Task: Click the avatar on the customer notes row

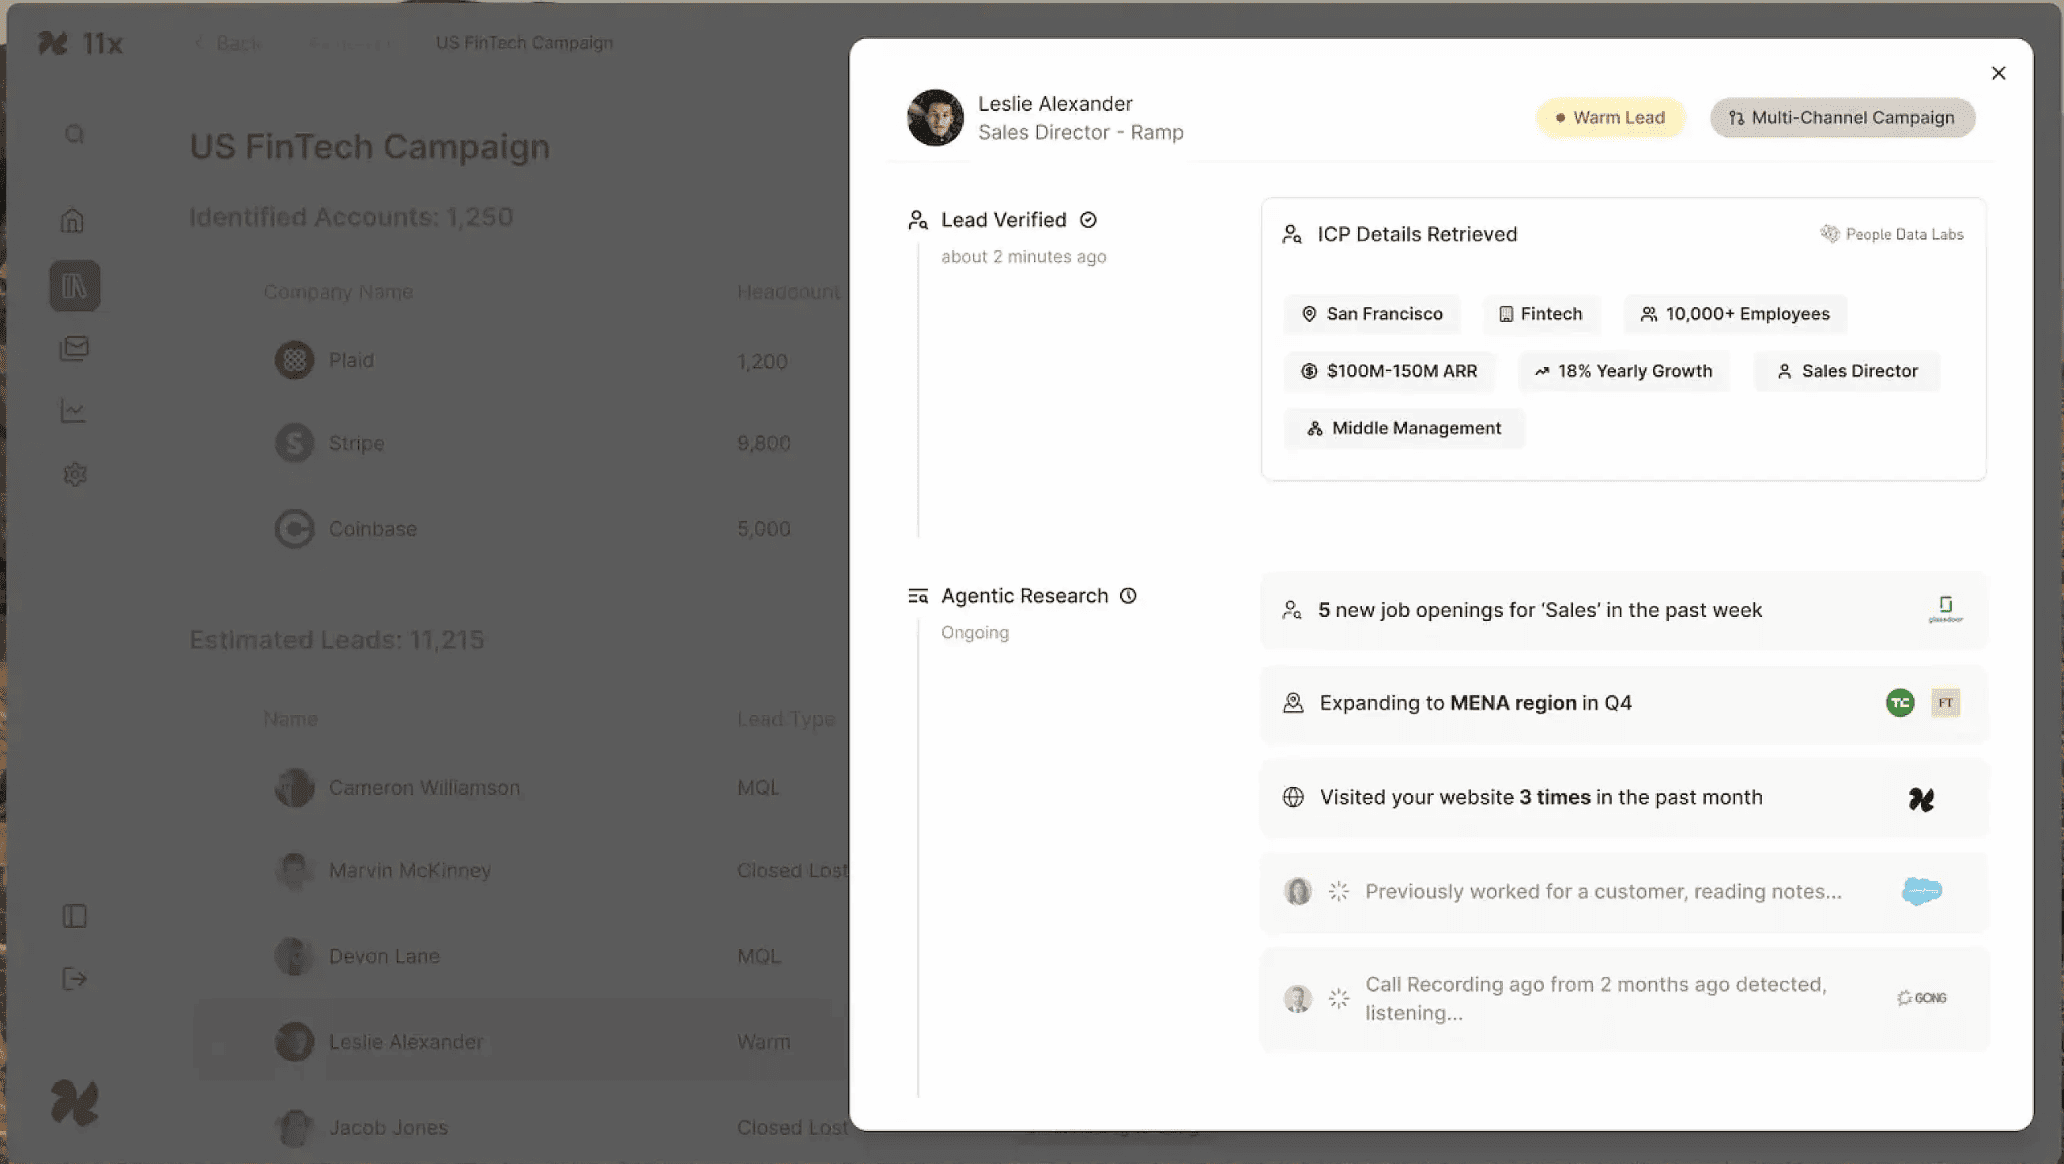Action: pos(1298,891)
